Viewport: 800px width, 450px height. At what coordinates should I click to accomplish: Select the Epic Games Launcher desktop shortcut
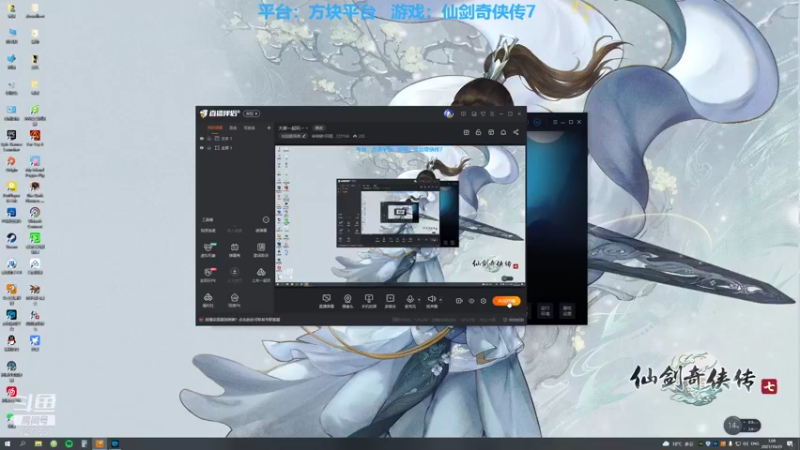pyautogui.click(x=11, y=140)
